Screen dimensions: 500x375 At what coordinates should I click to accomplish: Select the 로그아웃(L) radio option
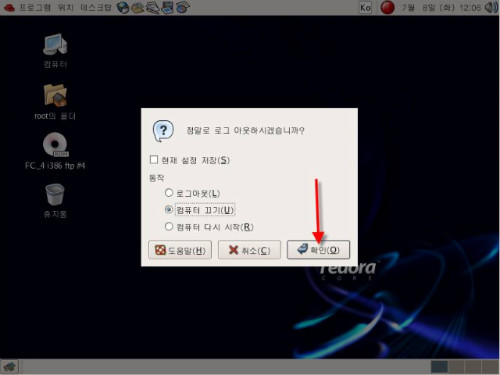click(x=169, y=193)
